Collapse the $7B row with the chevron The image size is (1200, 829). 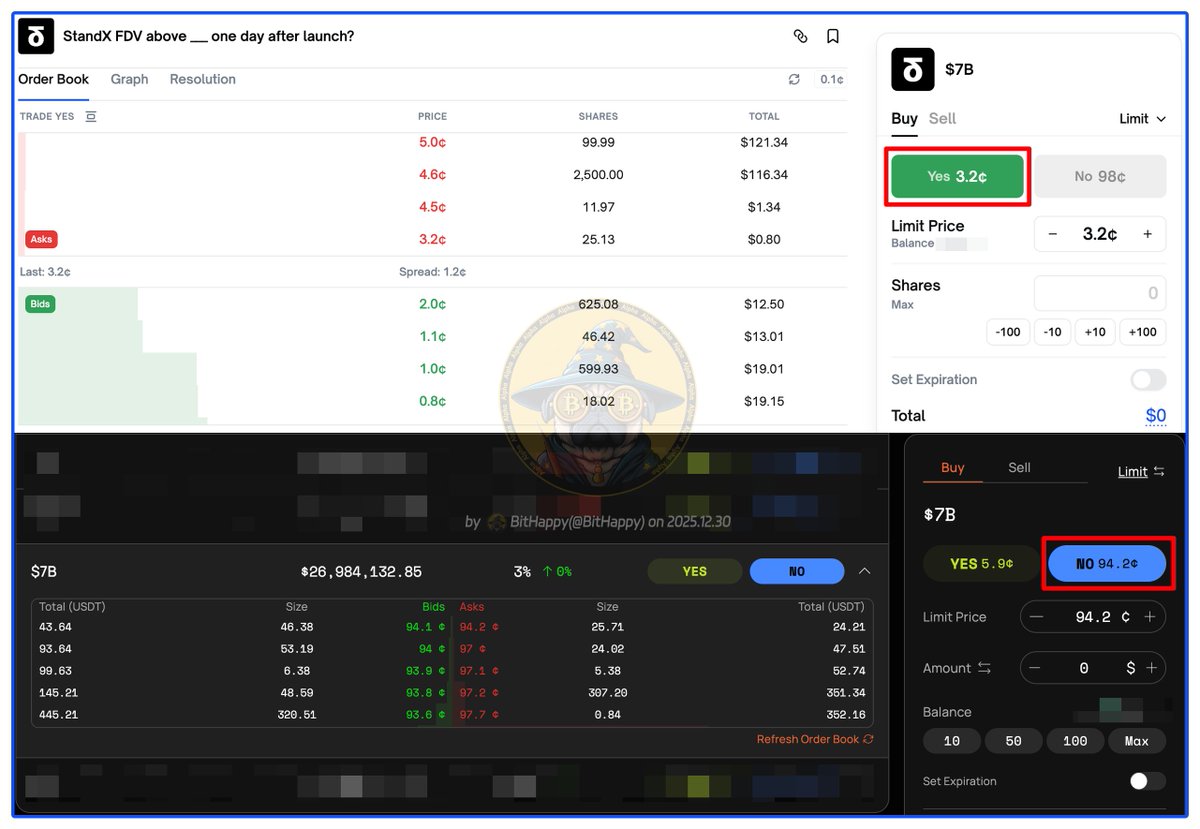pyautogui.click(x=865, y=571)
